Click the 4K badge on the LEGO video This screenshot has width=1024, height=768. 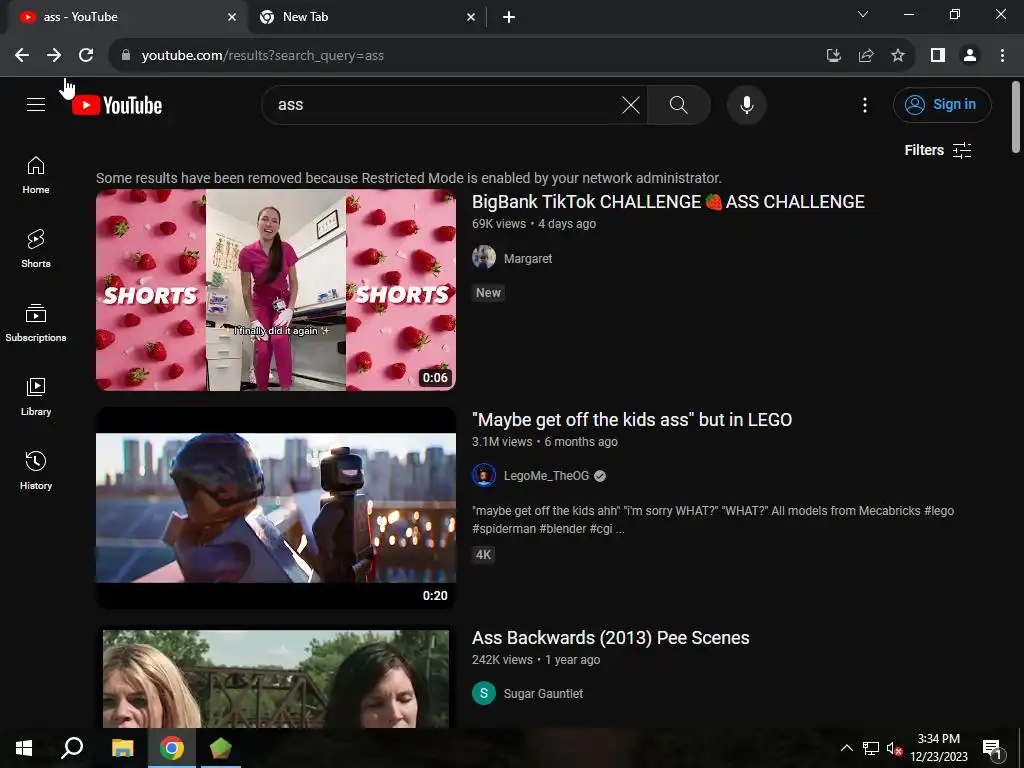(x=483, y=555)
